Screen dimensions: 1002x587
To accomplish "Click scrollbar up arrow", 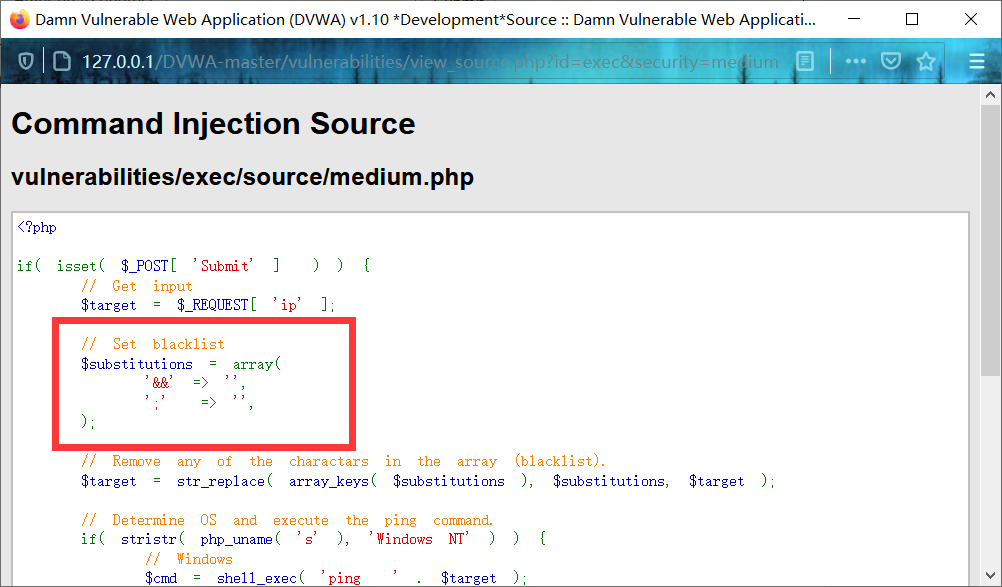I will tap(990, 95).
